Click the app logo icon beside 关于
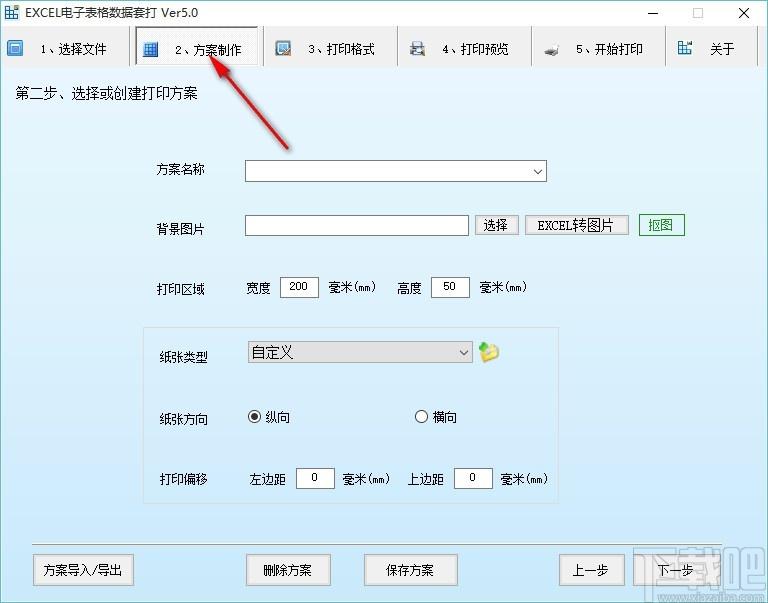This screenshot has height=603, width=768. [685, 48]
